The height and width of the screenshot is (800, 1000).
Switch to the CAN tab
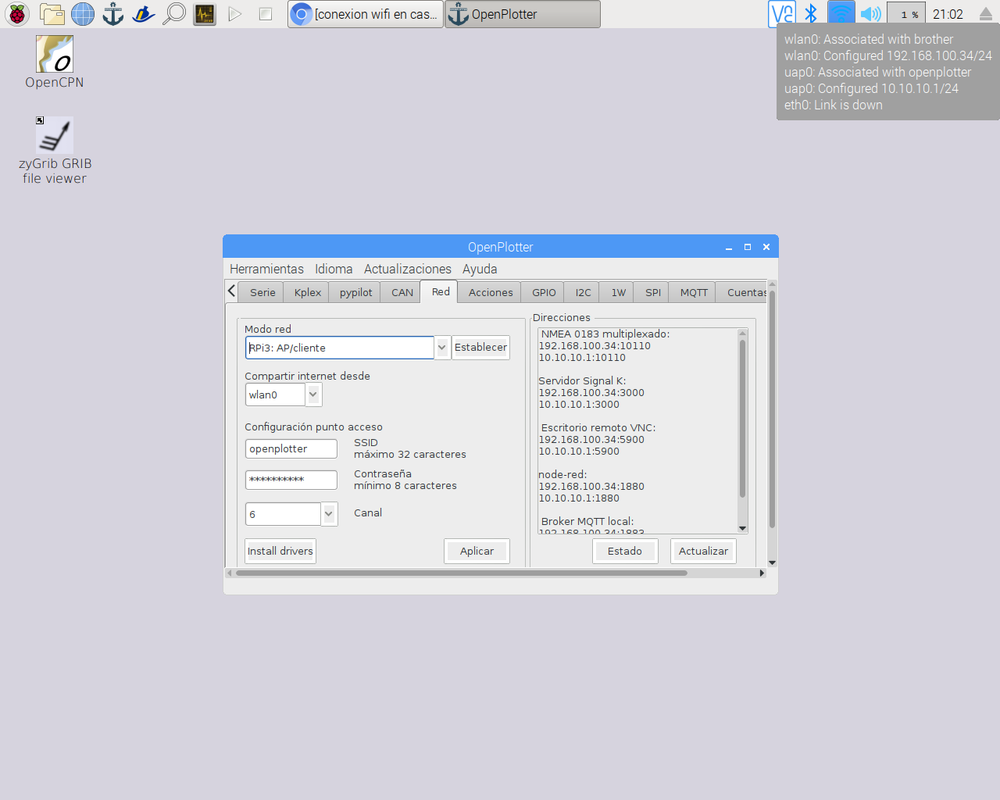[402, 292]
